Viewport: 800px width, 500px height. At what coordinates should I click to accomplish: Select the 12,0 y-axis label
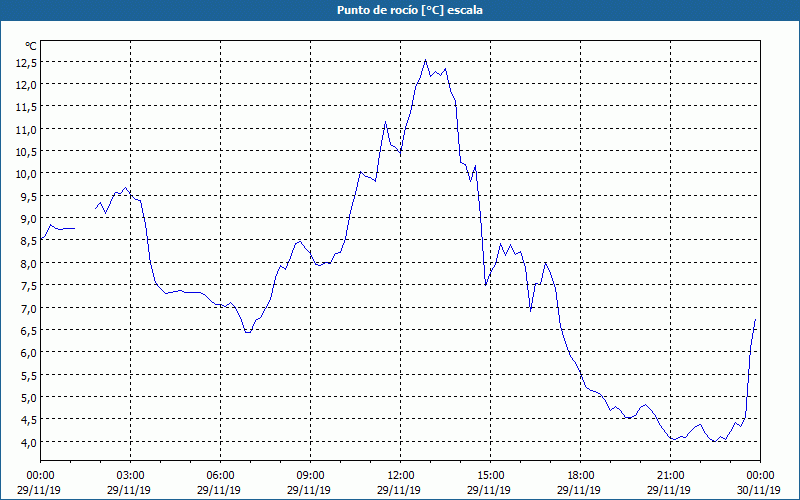tap(27, 85)
